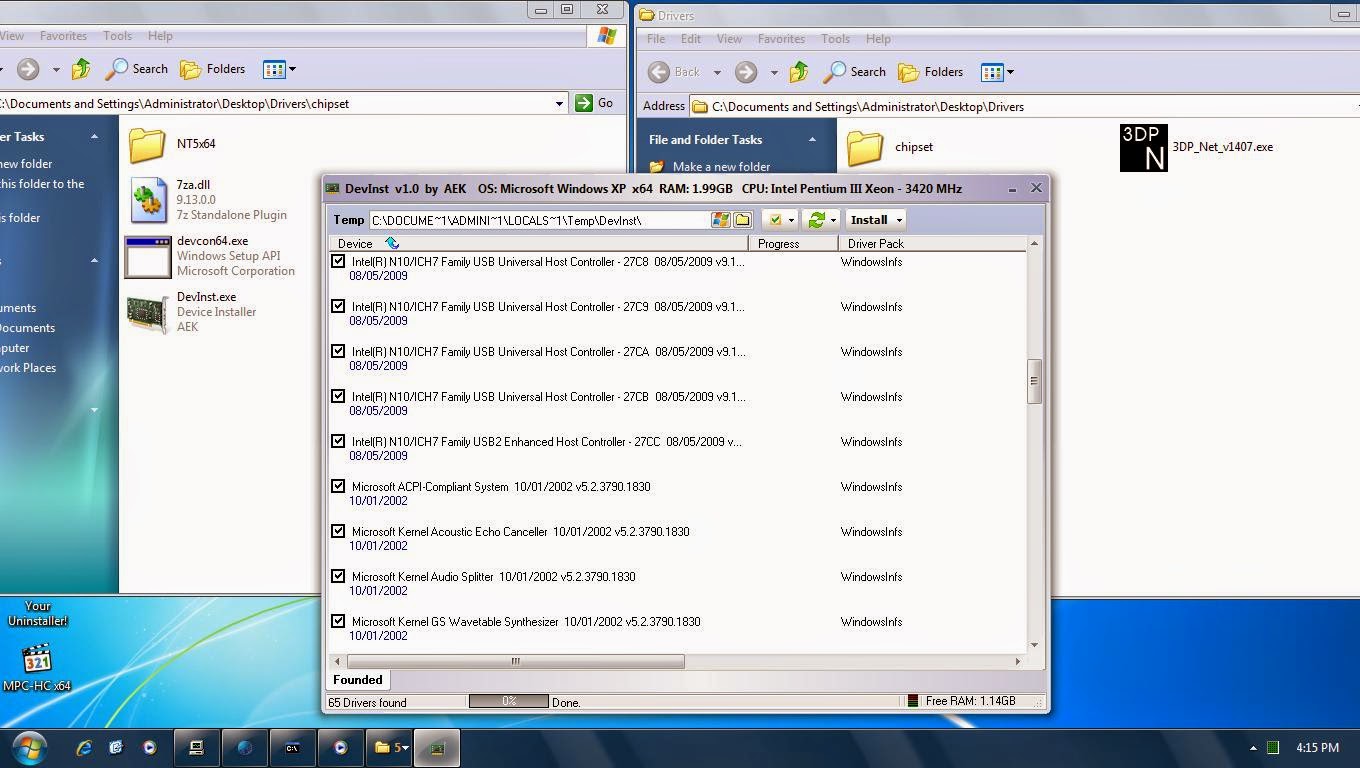The width and height of the screenshot is (1360, 768).
Task: Uncheck the USB2 Enhanced Host Controller 27CC
Action: click(338, 441)
